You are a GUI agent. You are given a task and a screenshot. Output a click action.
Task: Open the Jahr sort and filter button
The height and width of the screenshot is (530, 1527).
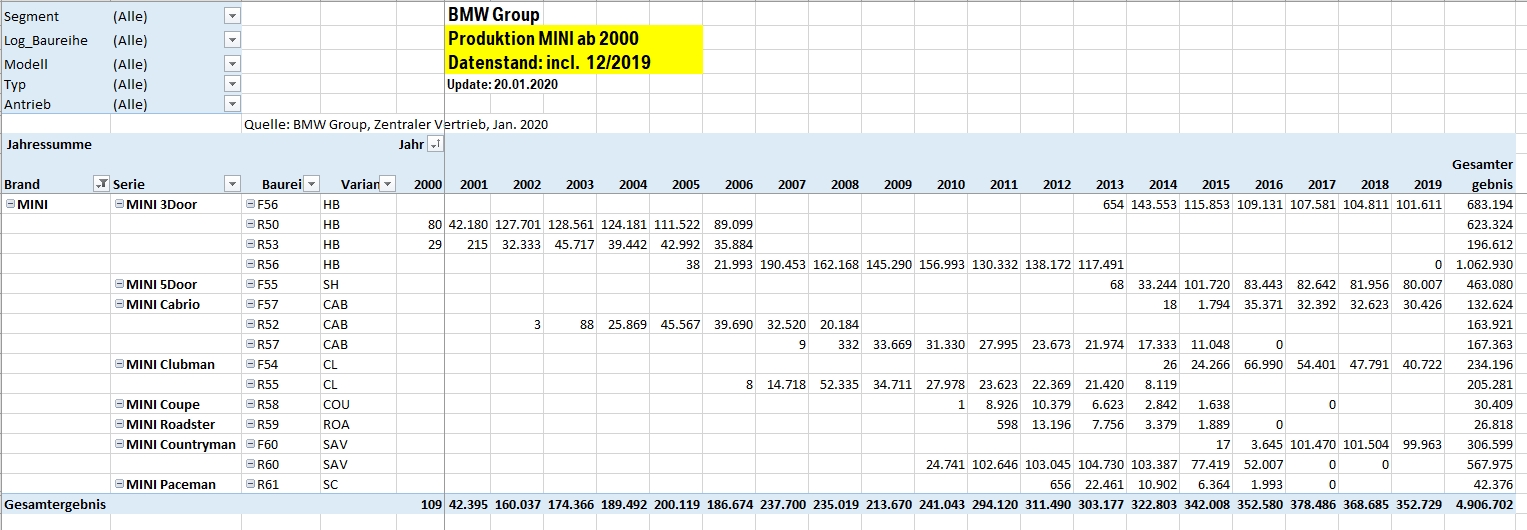coord(434,145)
